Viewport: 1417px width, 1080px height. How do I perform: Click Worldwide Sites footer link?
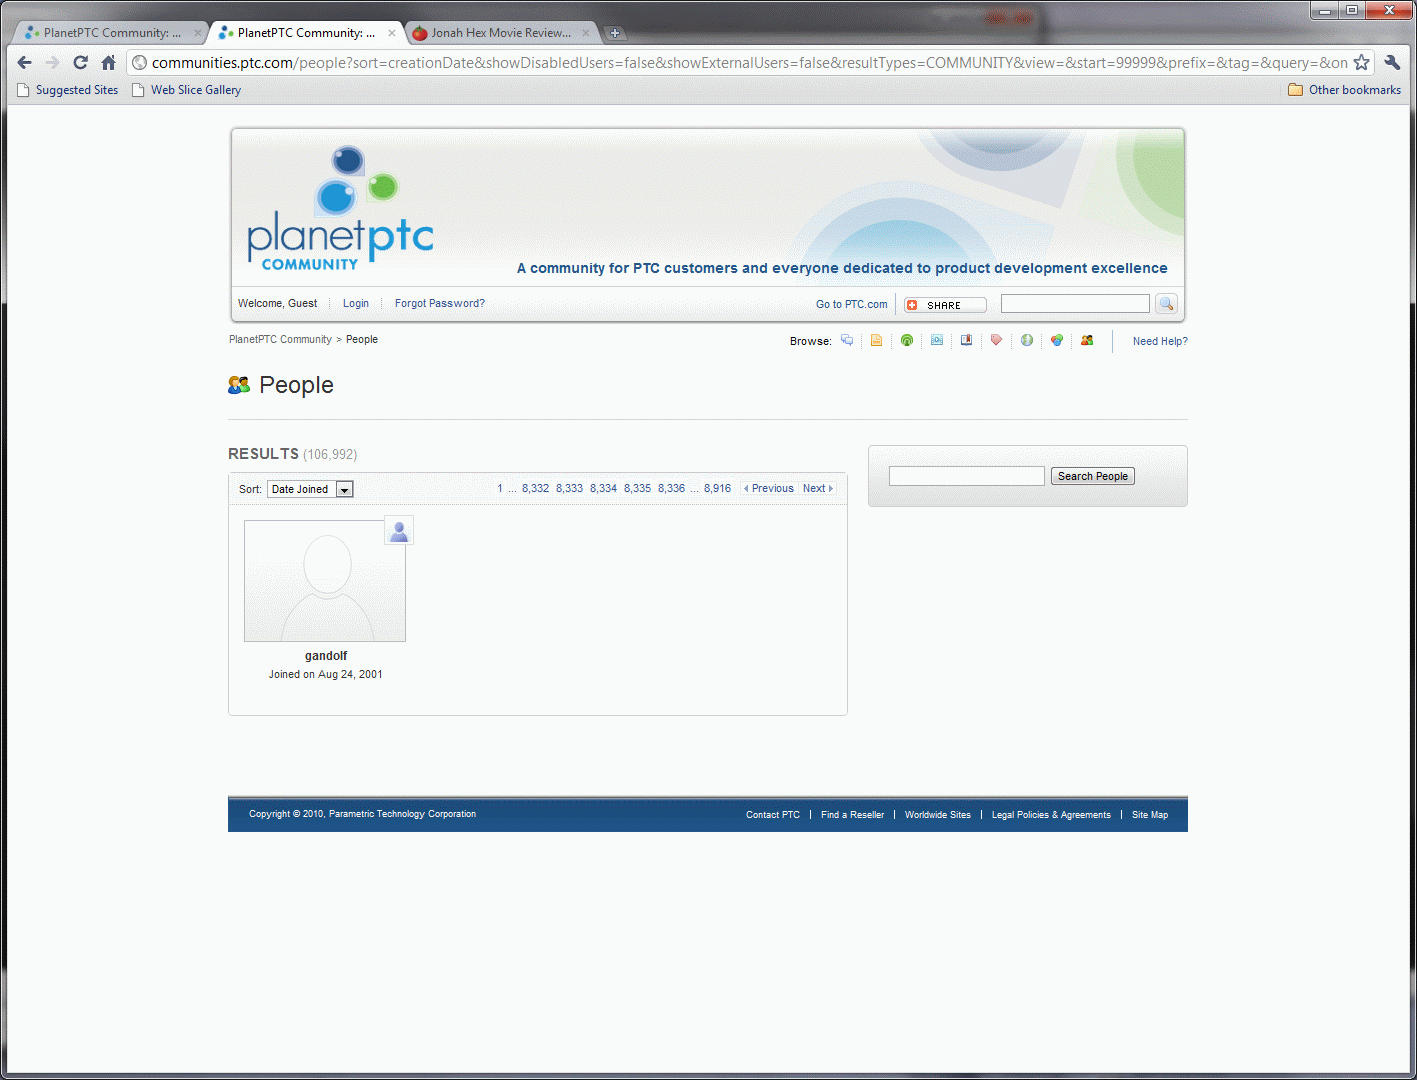[938, 815]
